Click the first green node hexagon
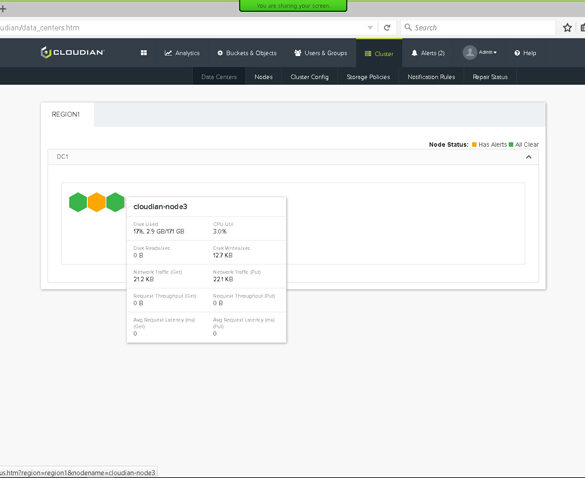 coord(78,202)
